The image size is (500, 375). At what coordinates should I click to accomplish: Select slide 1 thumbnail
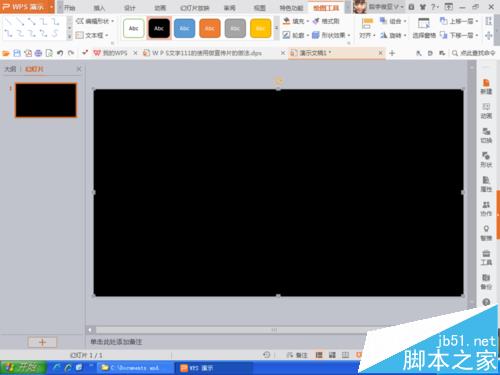pos(46,100)
